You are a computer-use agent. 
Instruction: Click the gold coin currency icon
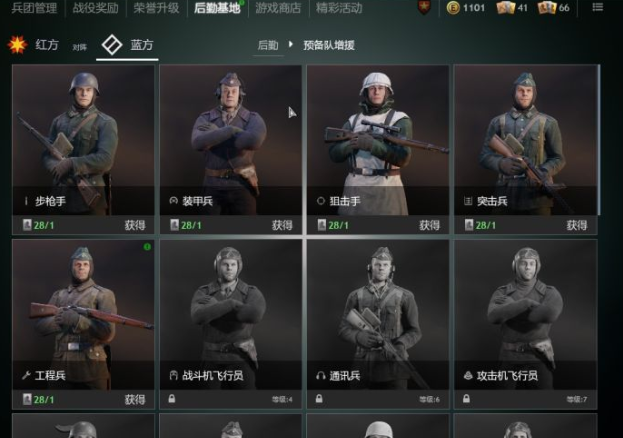453,8
